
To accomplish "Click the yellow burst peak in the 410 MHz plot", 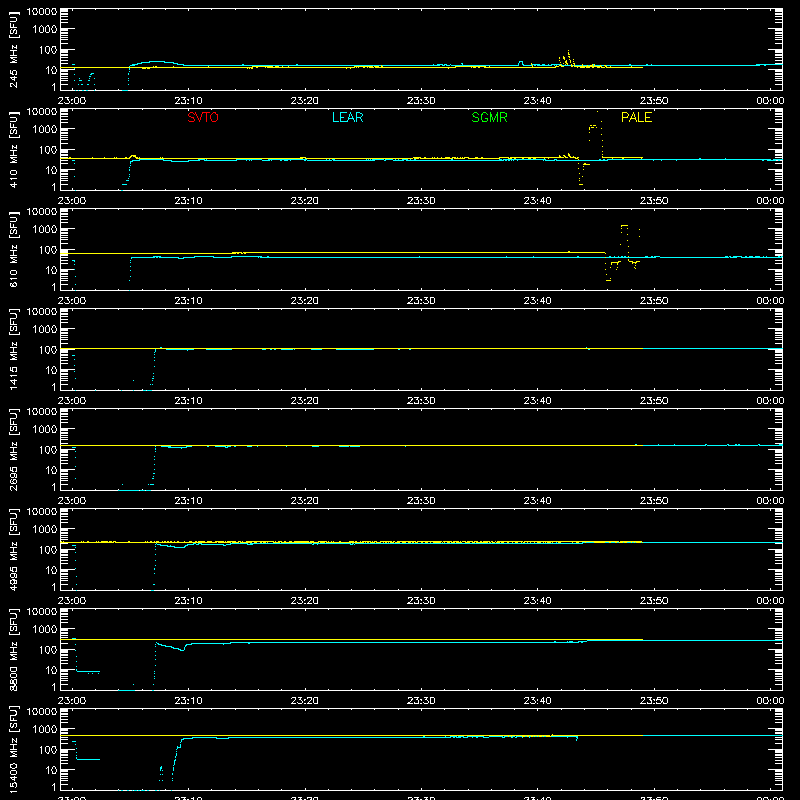I will [x=594, y=126].
